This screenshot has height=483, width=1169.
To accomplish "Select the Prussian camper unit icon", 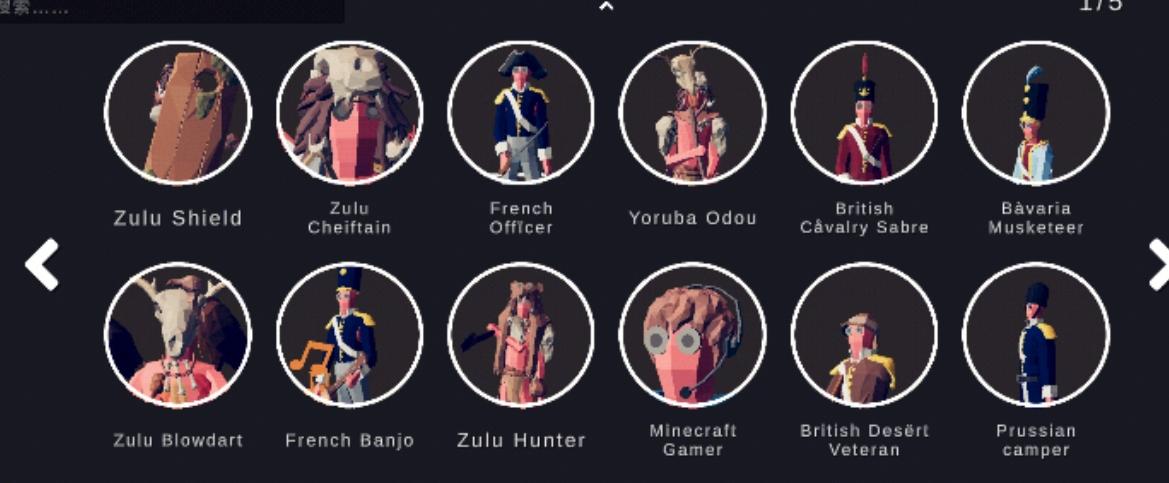I will point(1036,335).
